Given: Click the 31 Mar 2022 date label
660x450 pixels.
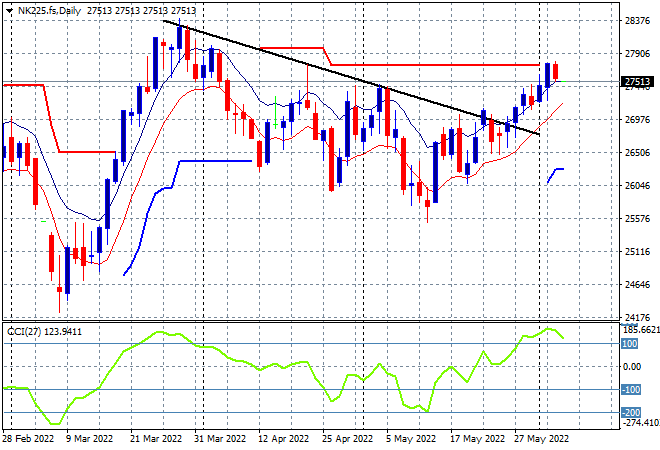Looking at the screenshot, I should click(220, 439).
